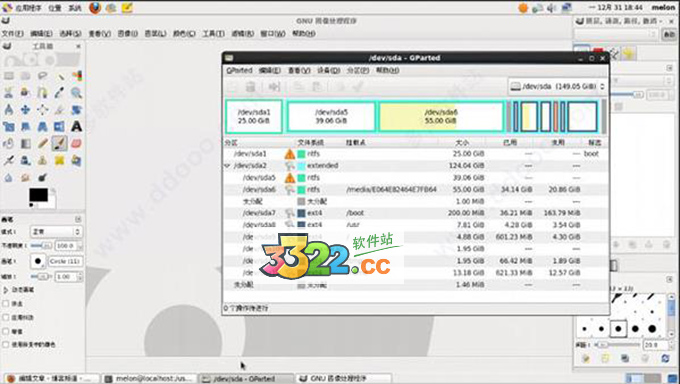The image size is (680, 384).
Task: Click the volume speaker icon in tray
Action: point(552,8)
